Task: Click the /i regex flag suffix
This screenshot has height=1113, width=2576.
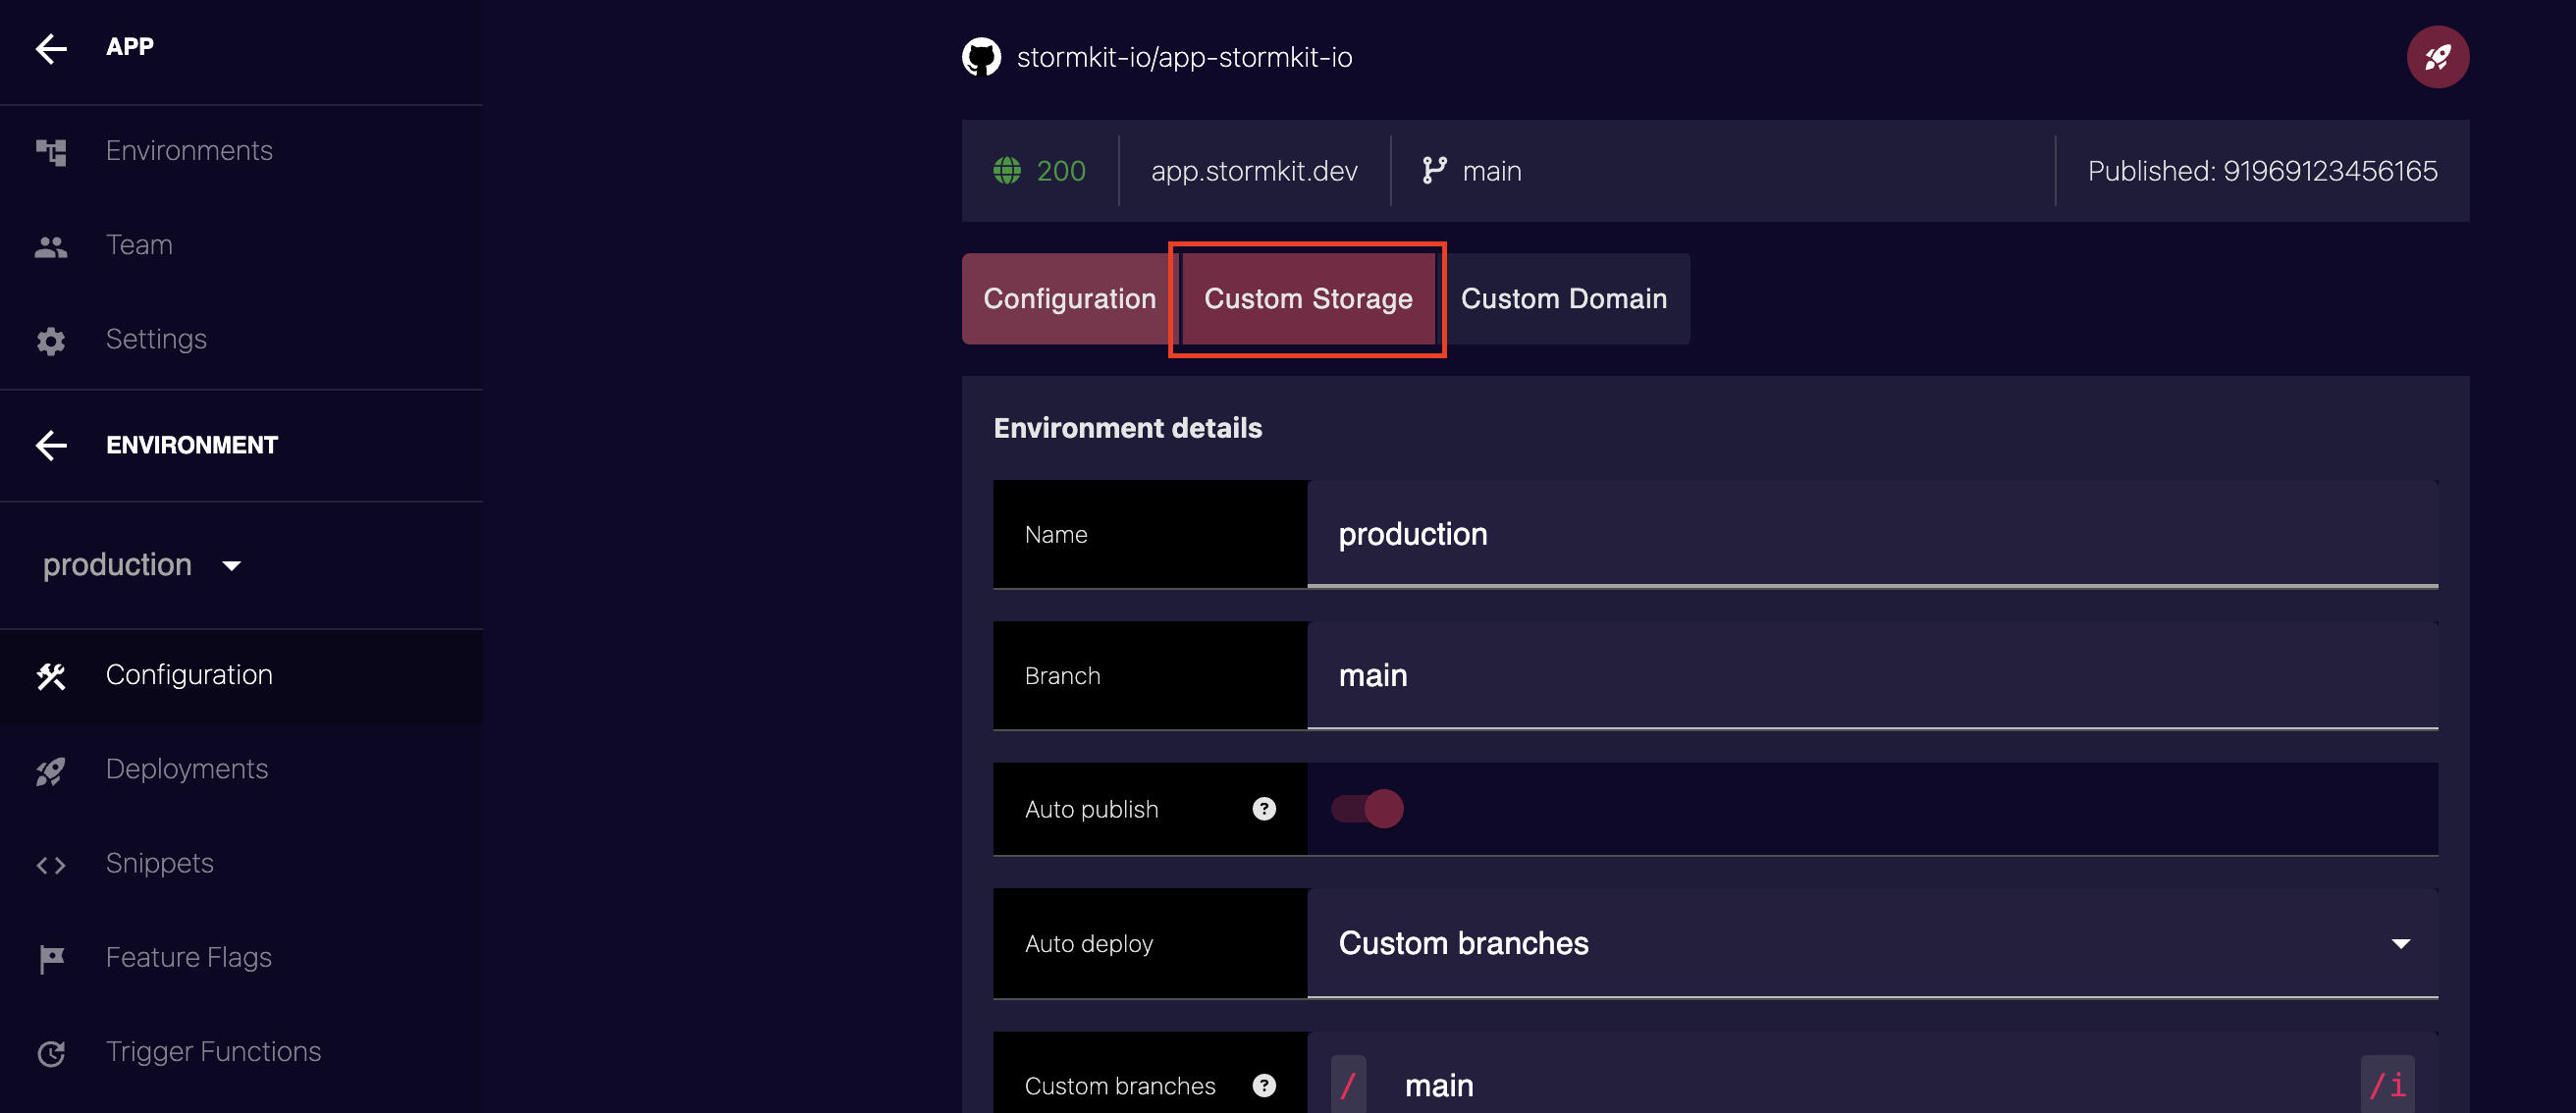Action: 2387,1085
